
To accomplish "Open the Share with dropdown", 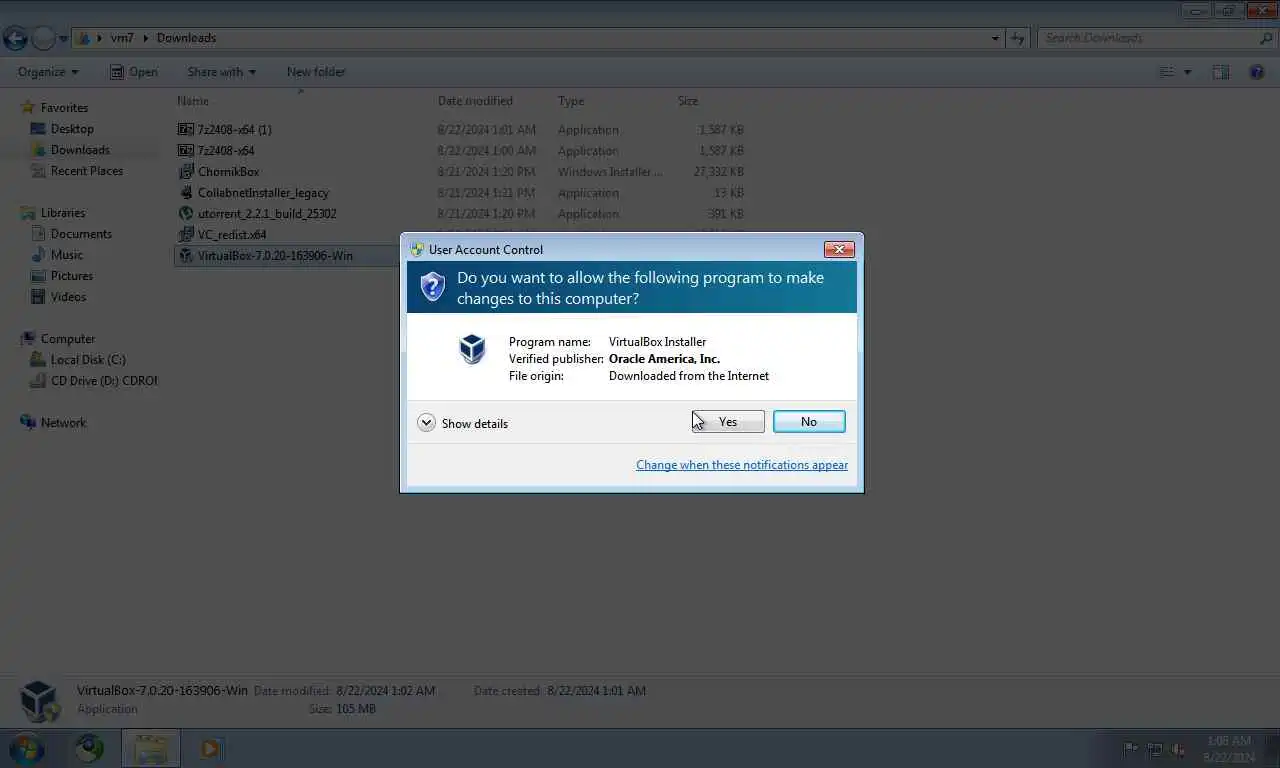I will pos(222,72).
